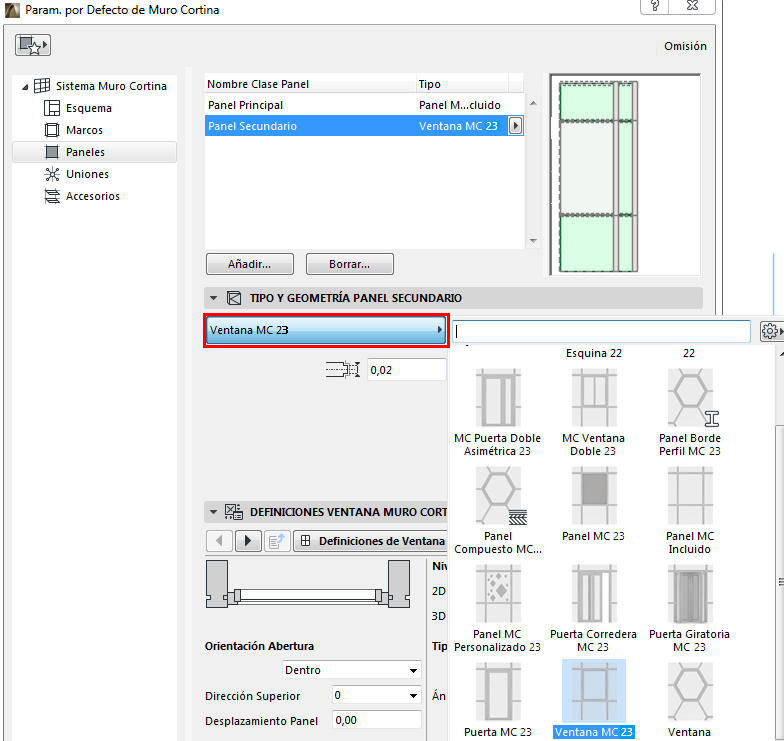Image resolution: width=784 pixels, height=741 pixels.
Task: Open the Dirección Superior dropdown
Action: pos(376,696)
